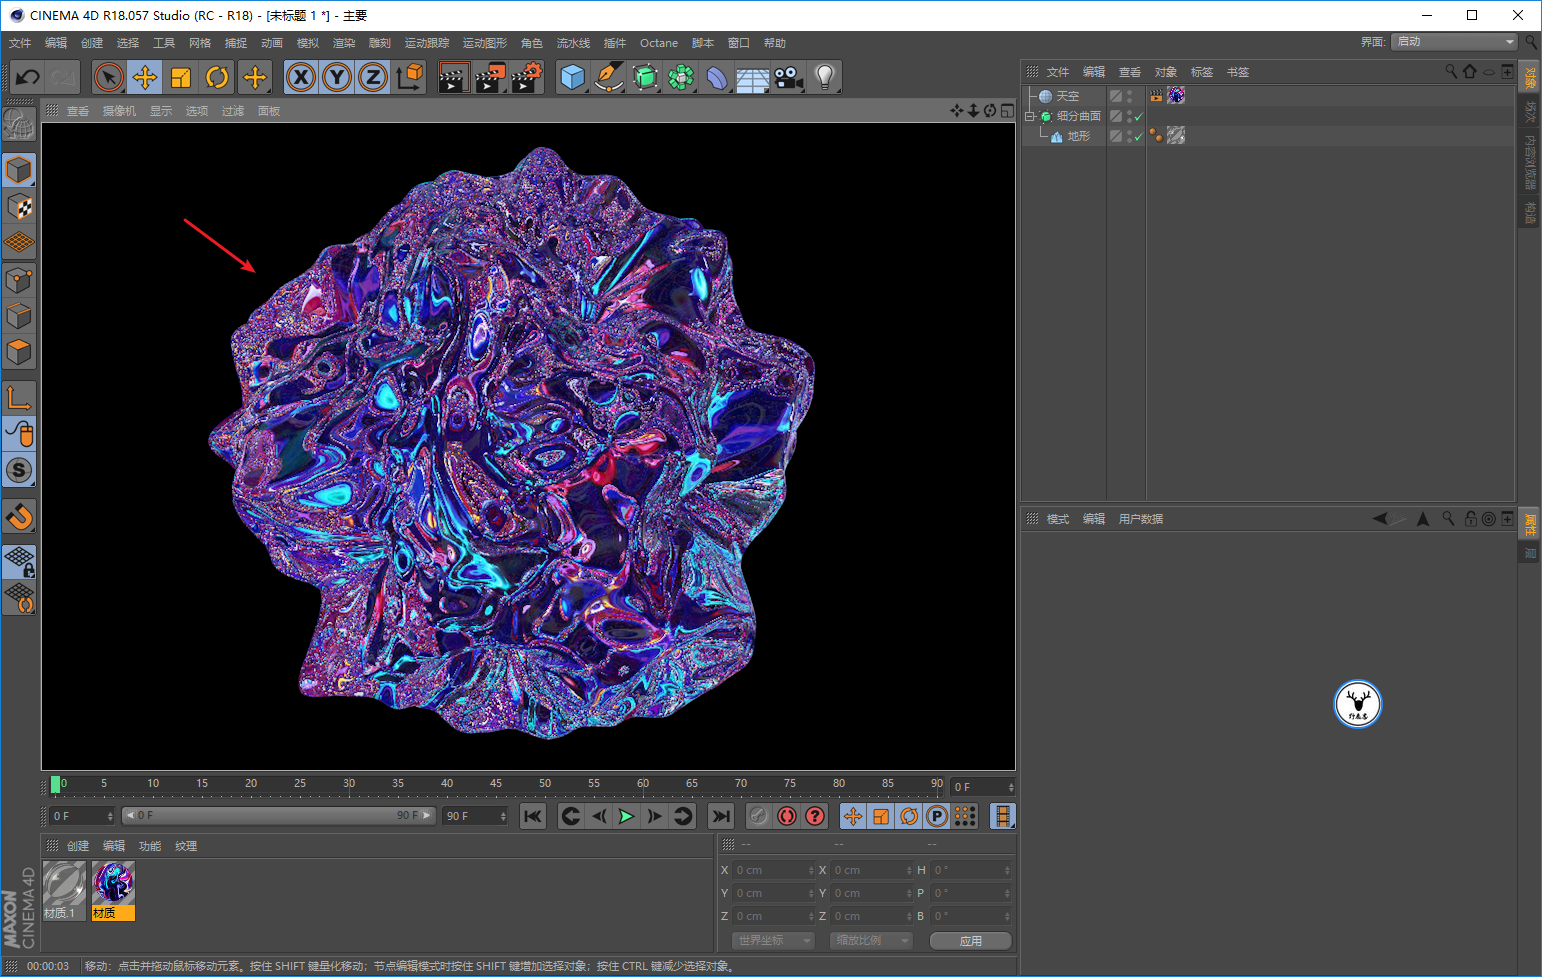Viewport: 1542px width, 977px height.
Task: Open the 世界坐标 coordinate dropdown
Action: (x=774, y=941)
